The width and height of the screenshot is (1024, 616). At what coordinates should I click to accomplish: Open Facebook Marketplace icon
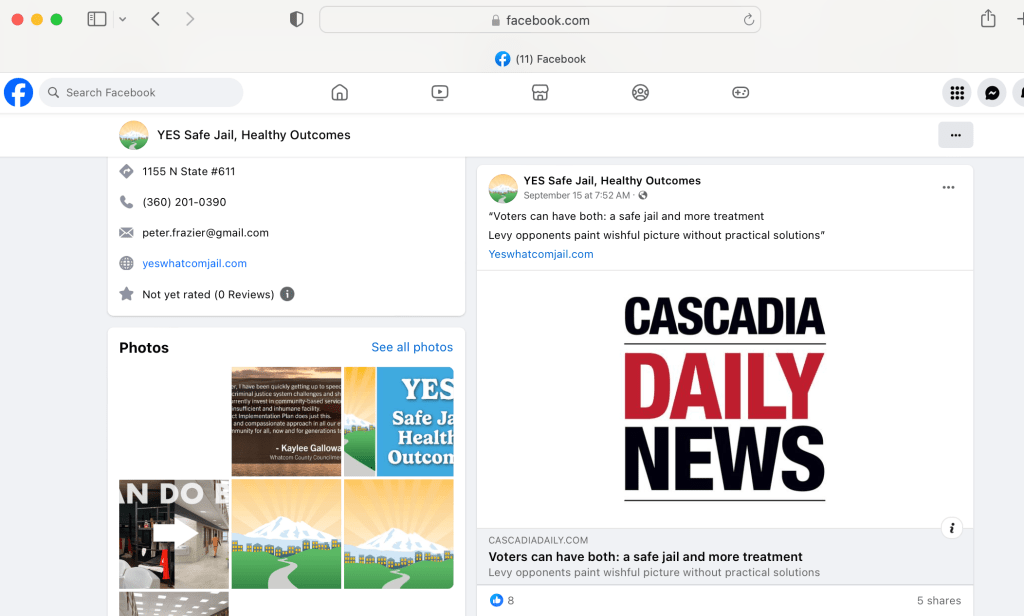540,93
